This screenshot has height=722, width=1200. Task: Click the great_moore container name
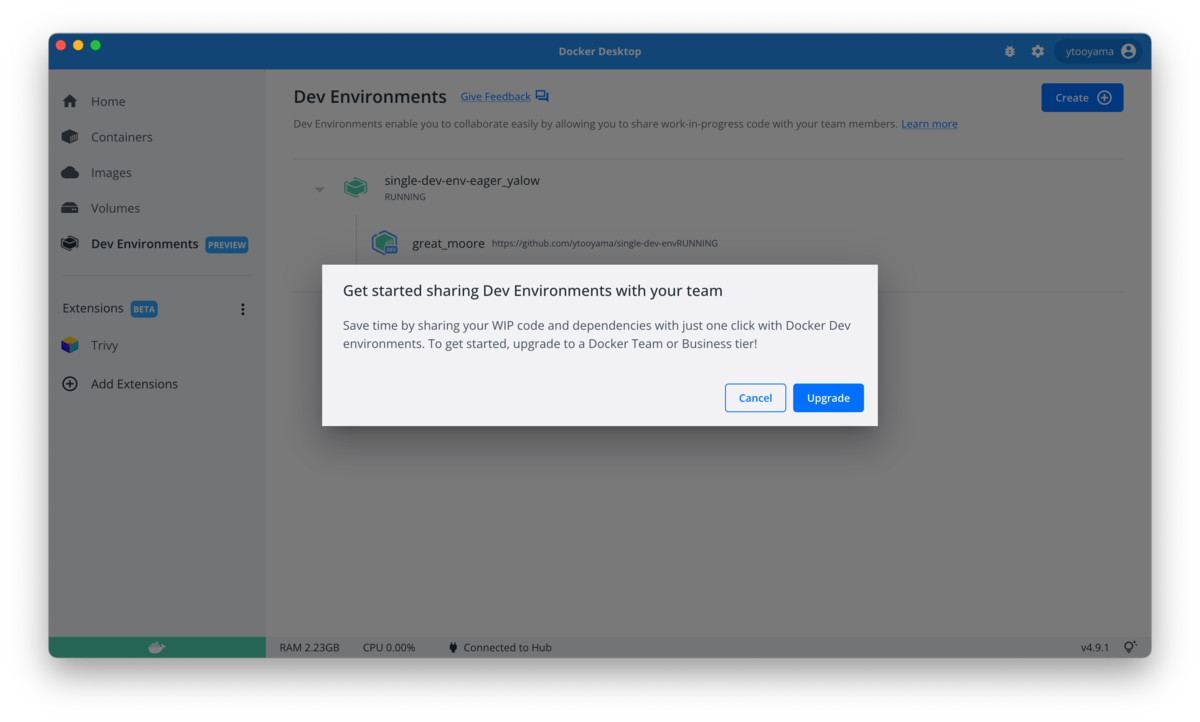coord(448,243)
